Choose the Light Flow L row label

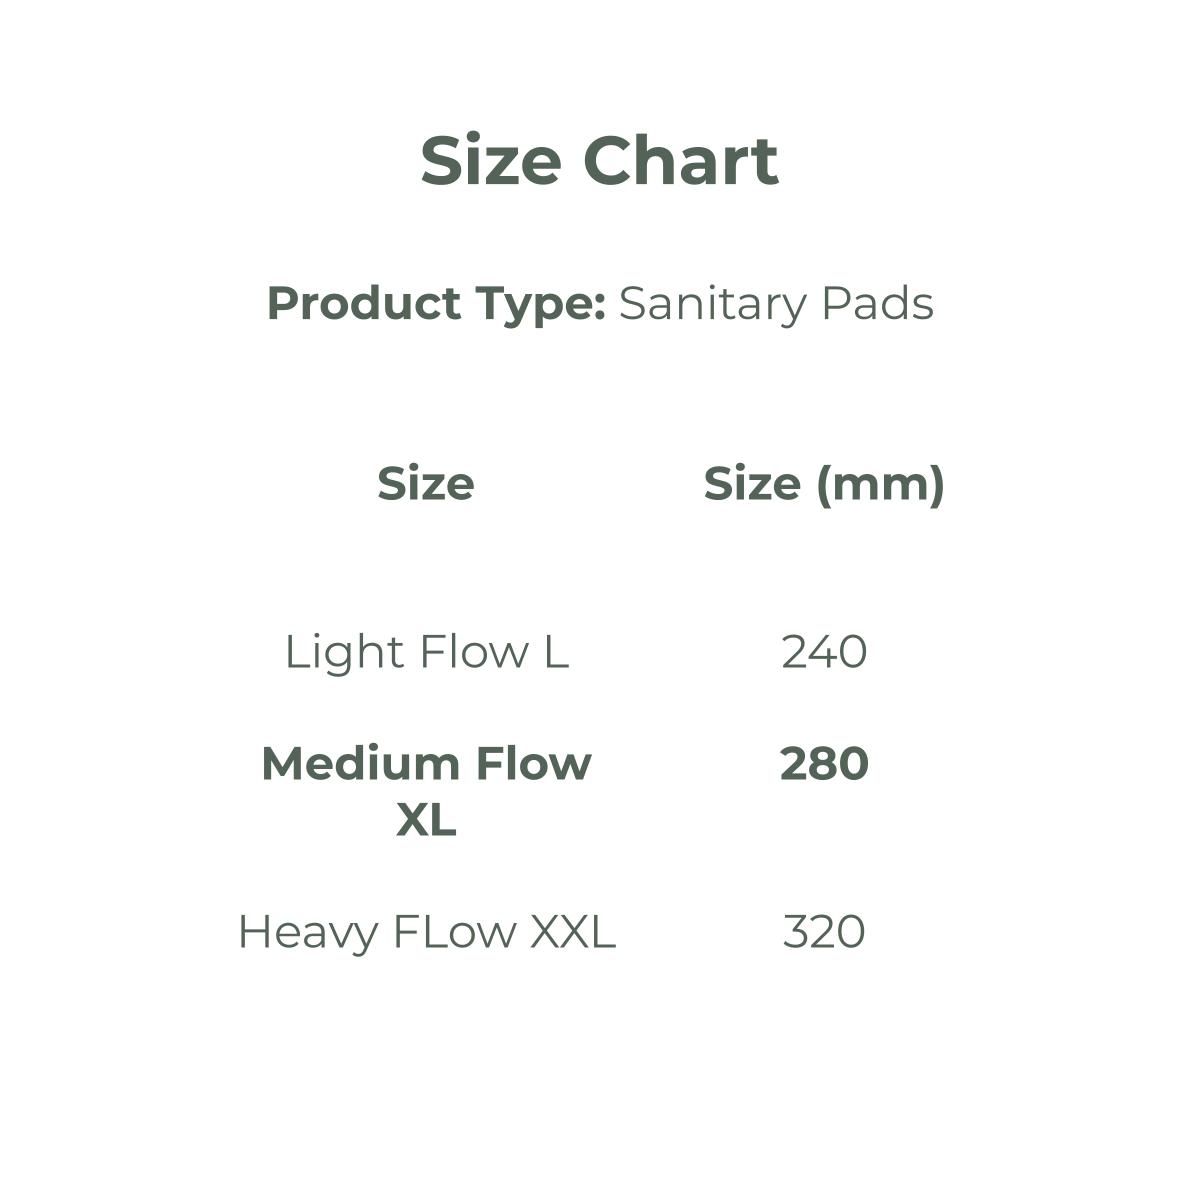[427, 652]
